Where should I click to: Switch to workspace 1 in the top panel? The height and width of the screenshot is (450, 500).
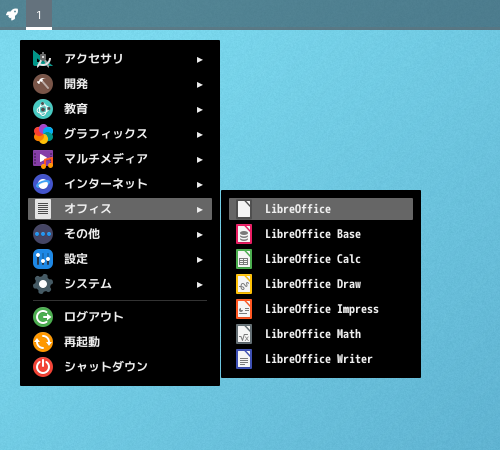(x=39, y=15)
